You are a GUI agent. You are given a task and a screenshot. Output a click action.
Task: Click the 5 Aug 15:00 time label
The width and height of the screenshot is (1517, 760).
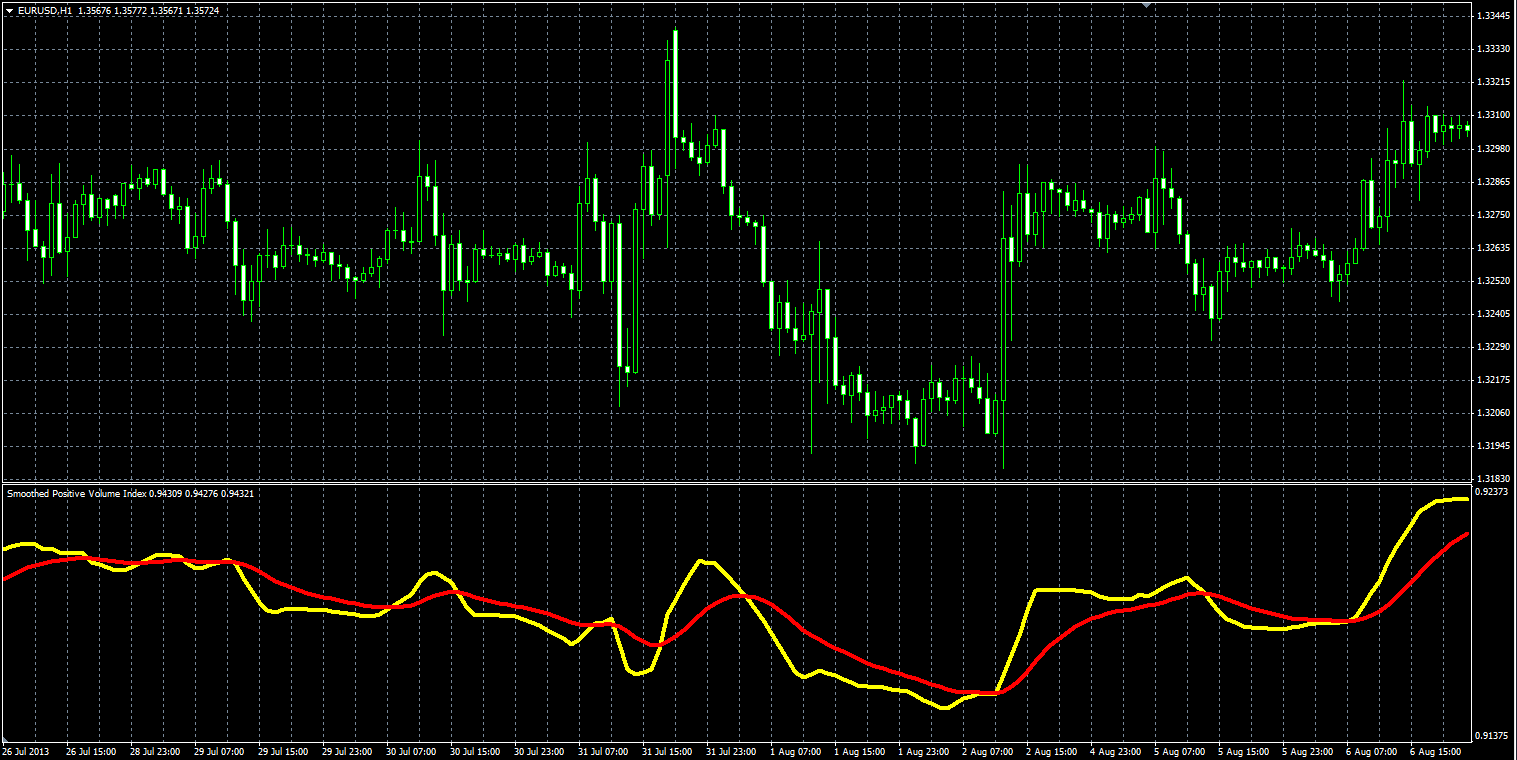(1243, 751)
